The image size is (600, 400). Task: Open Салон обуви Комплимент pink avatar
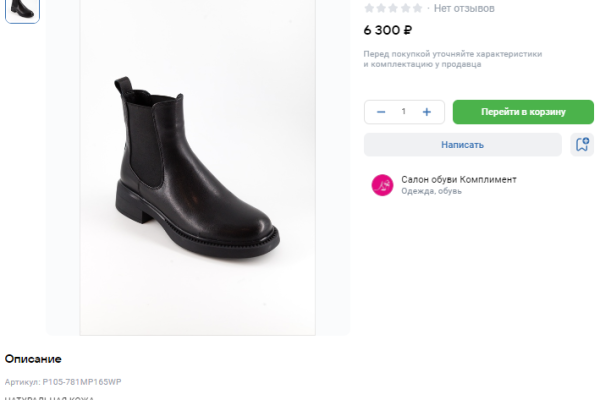click(x=382, y=185)
